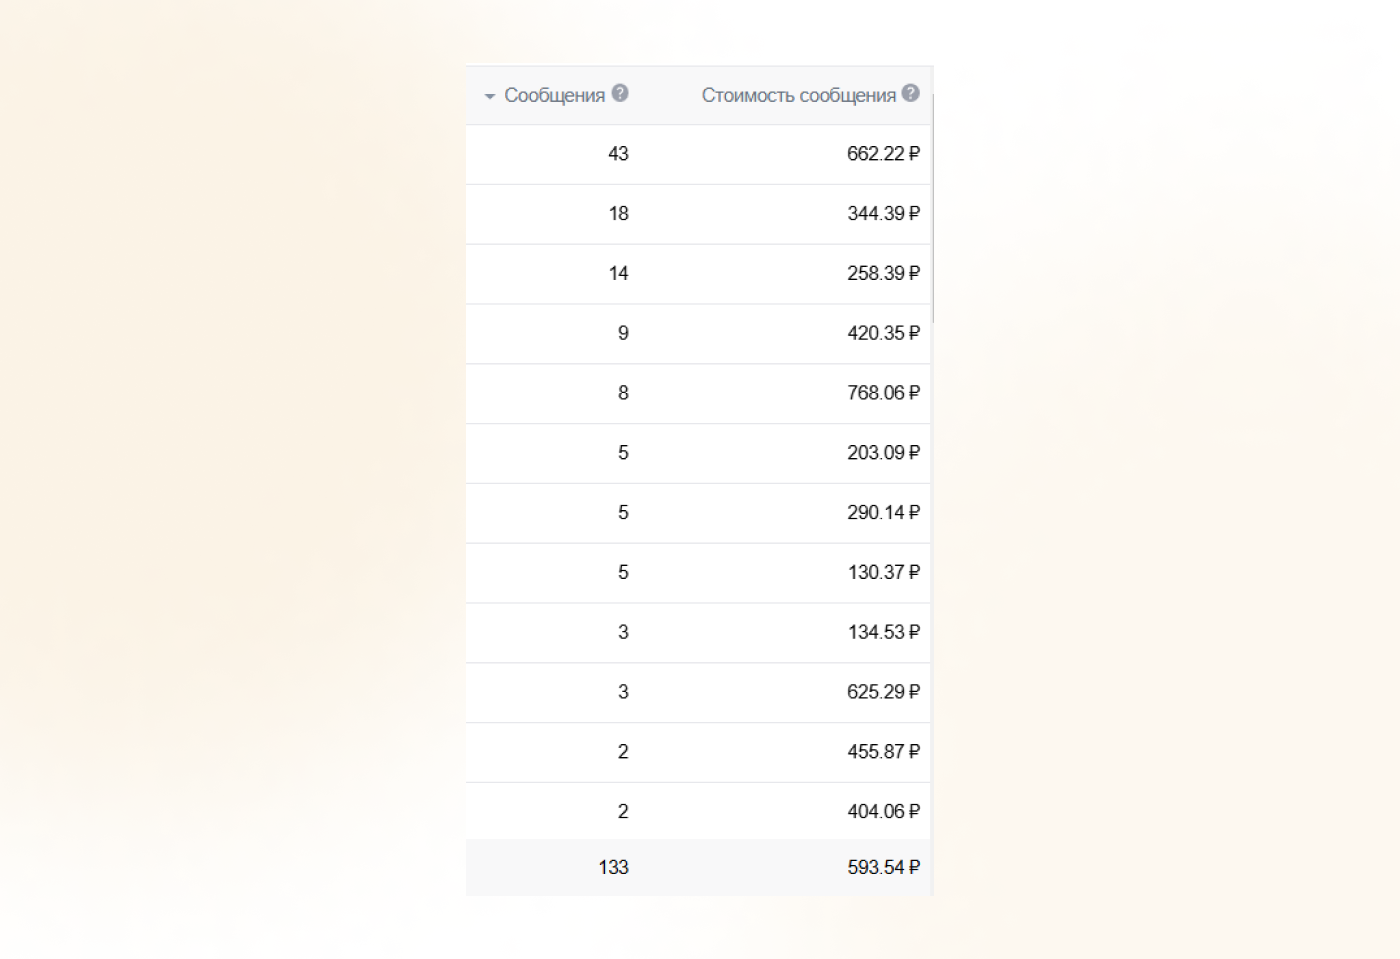Select the row with 14 messages
1400x959 pixels.
pos(618,274)
